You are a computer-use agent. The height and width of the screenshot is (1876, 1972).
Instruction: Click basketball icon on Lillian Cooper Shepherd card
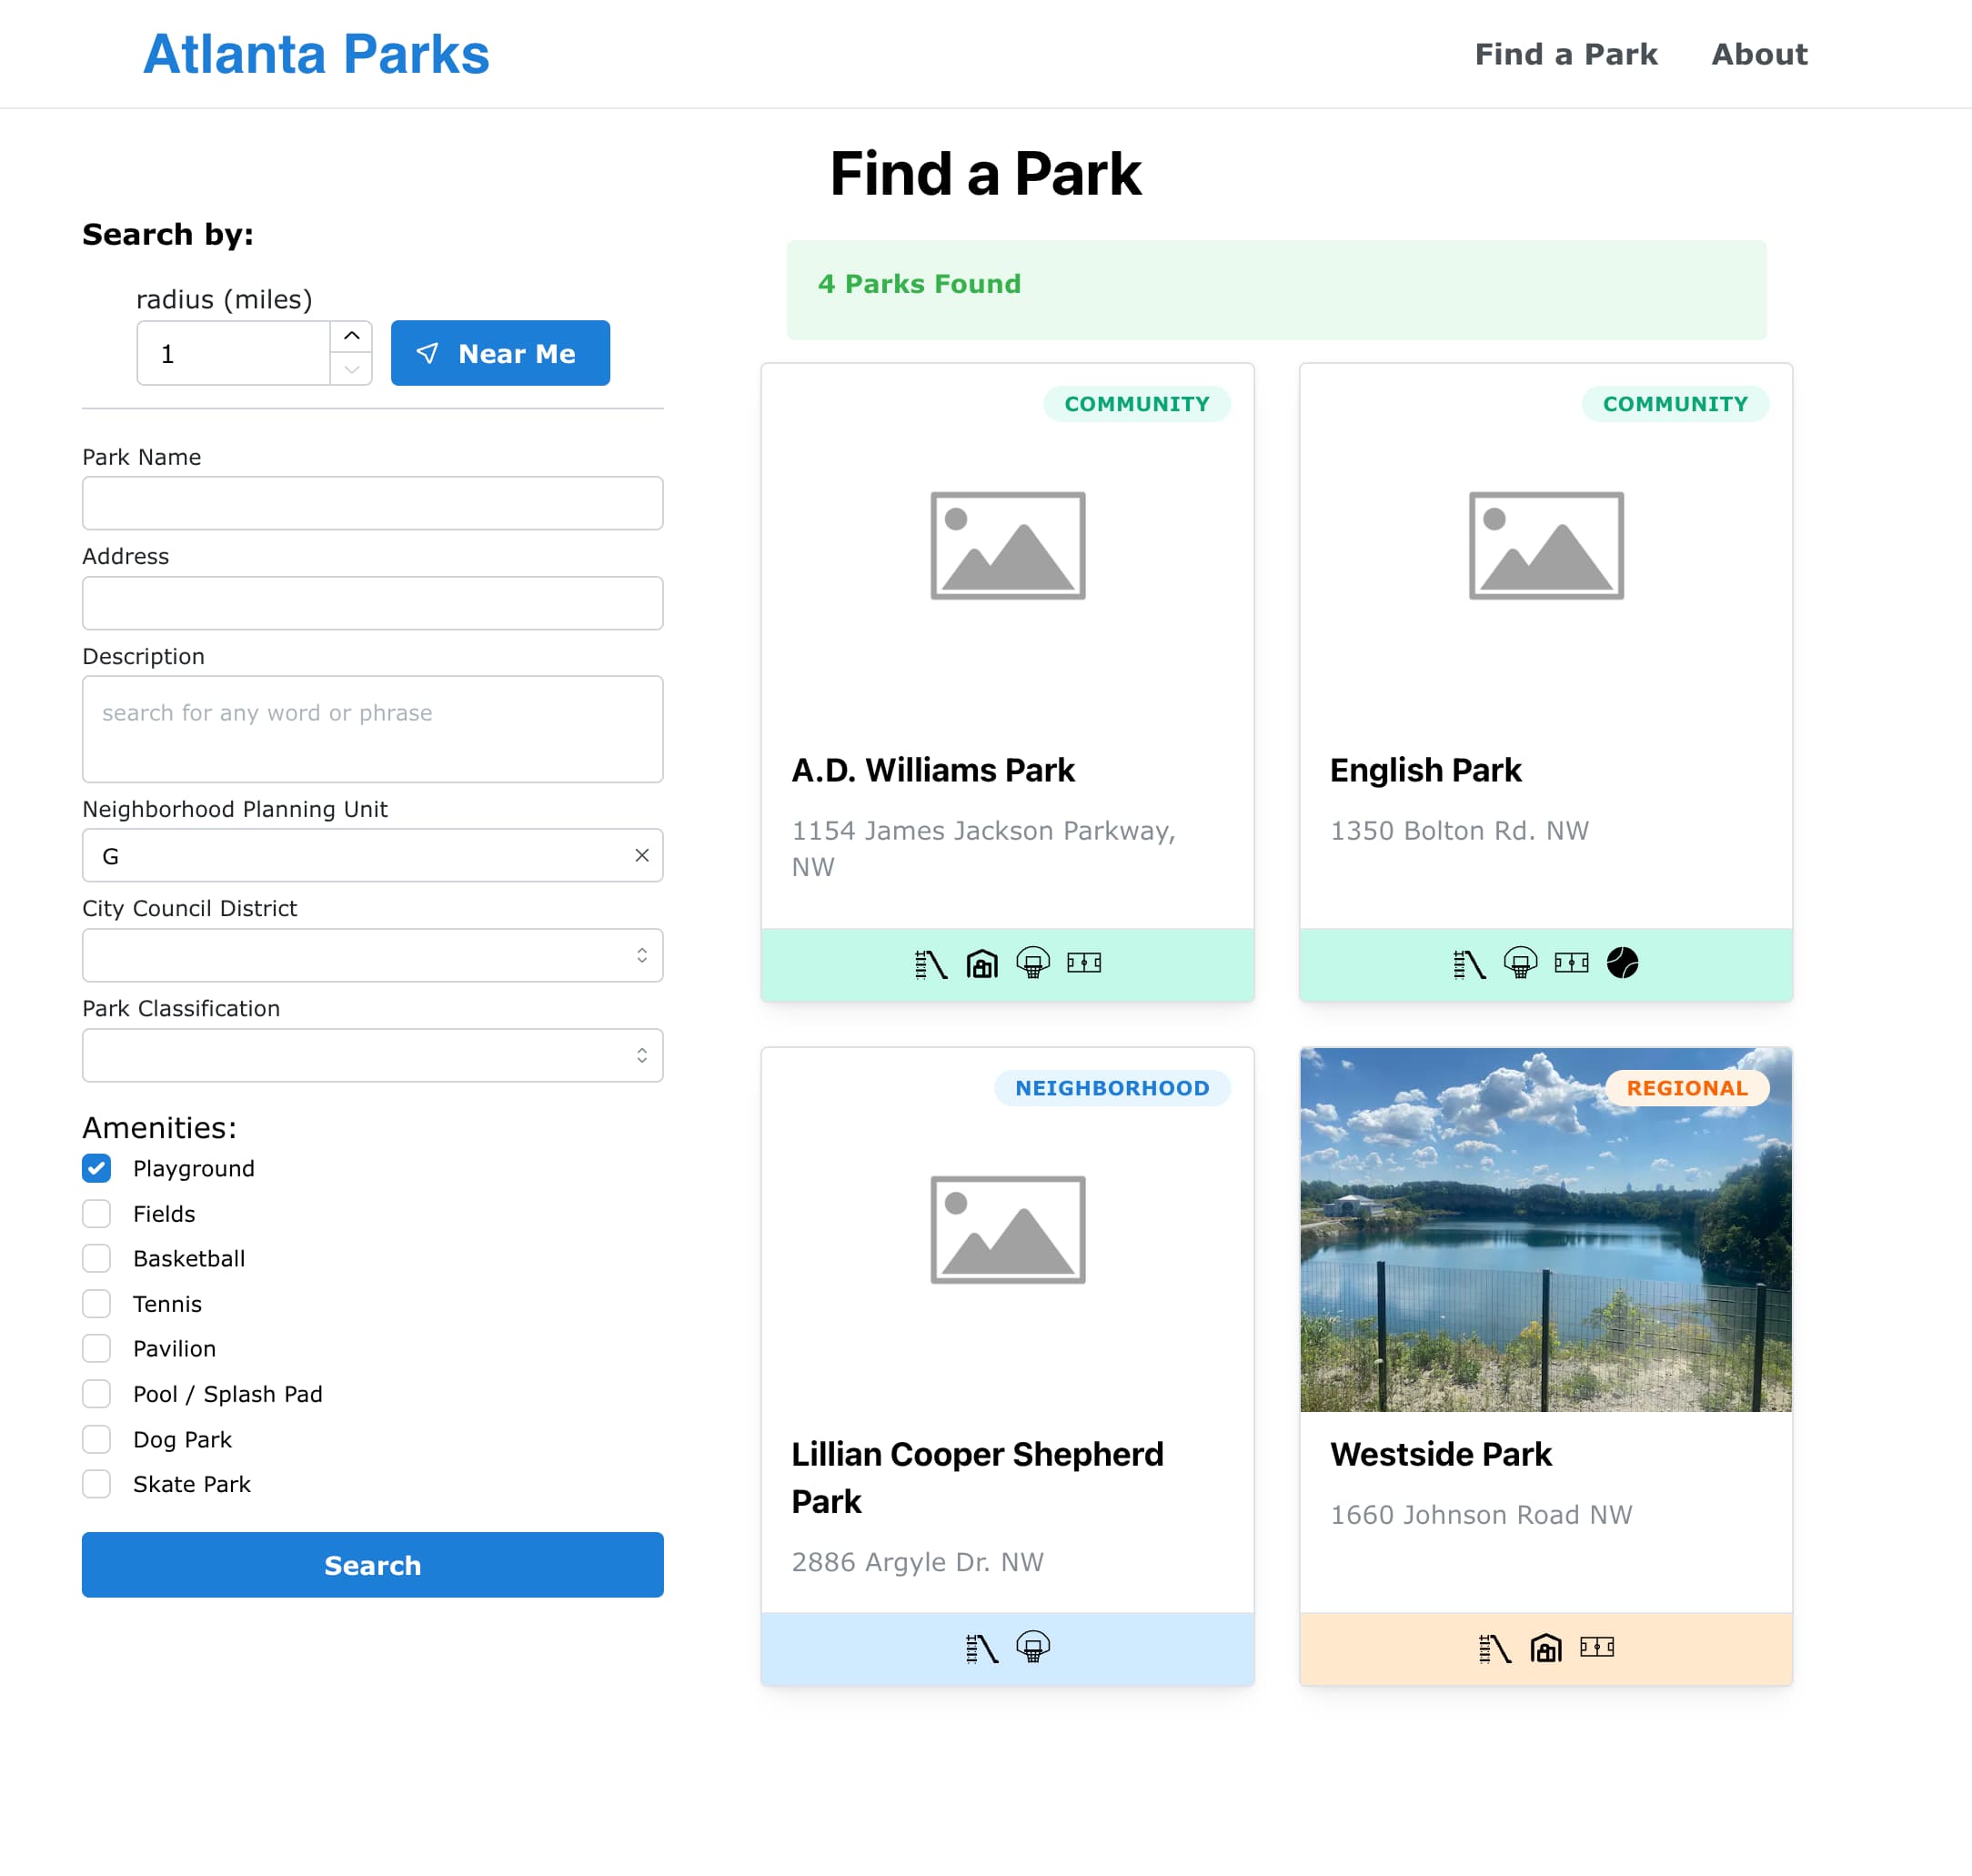point(1033,1647)
